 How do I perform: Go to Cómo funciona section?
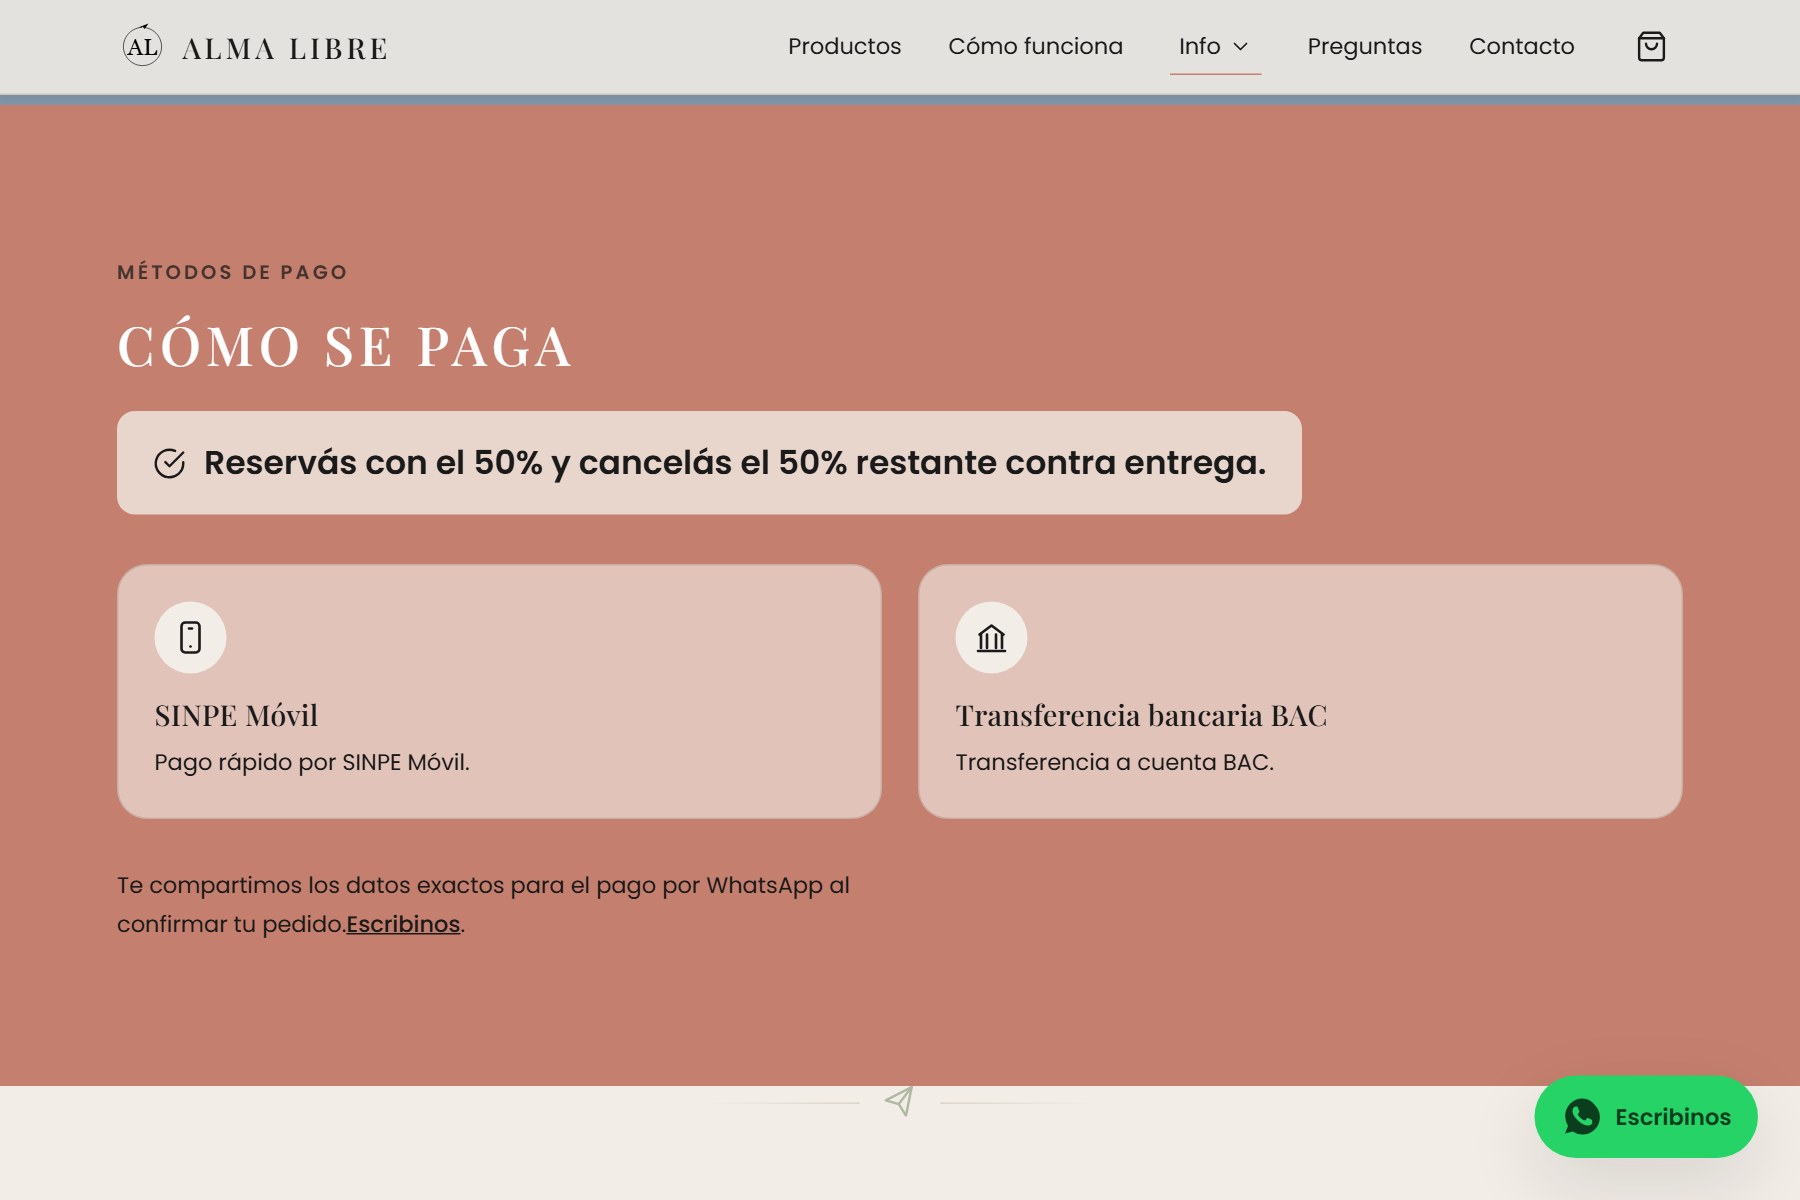point(1035,47)
